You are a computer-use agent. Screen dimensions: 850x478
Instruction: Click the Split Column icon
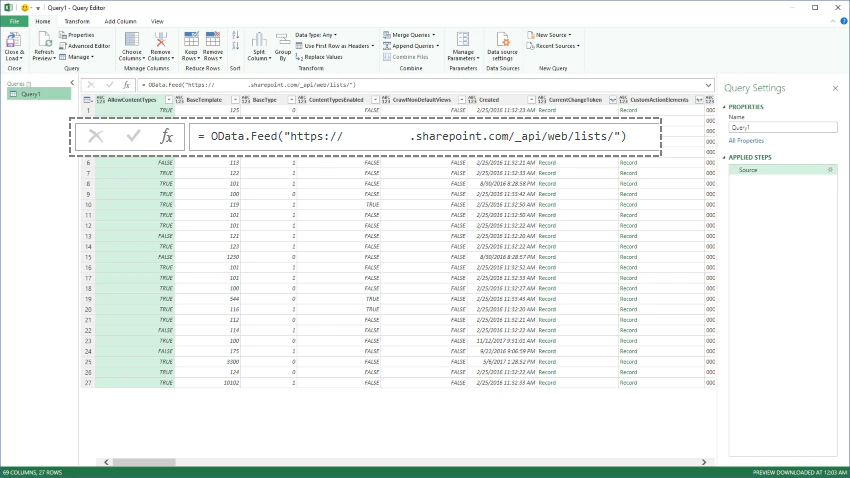coord(259,40)
